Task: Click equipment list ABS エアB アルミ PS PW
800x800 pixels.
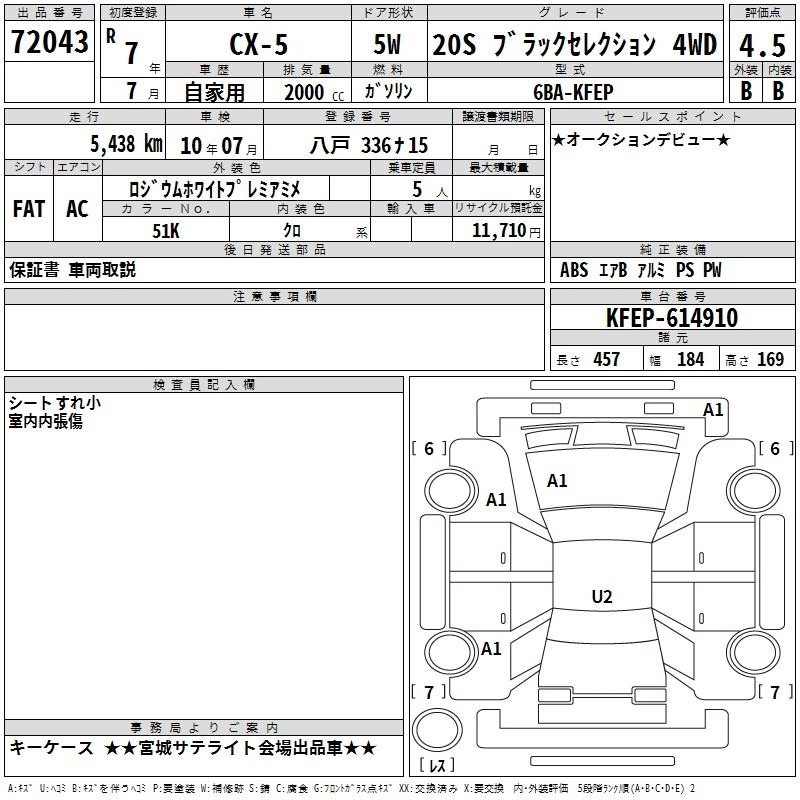Action: (x=640, y=270)
